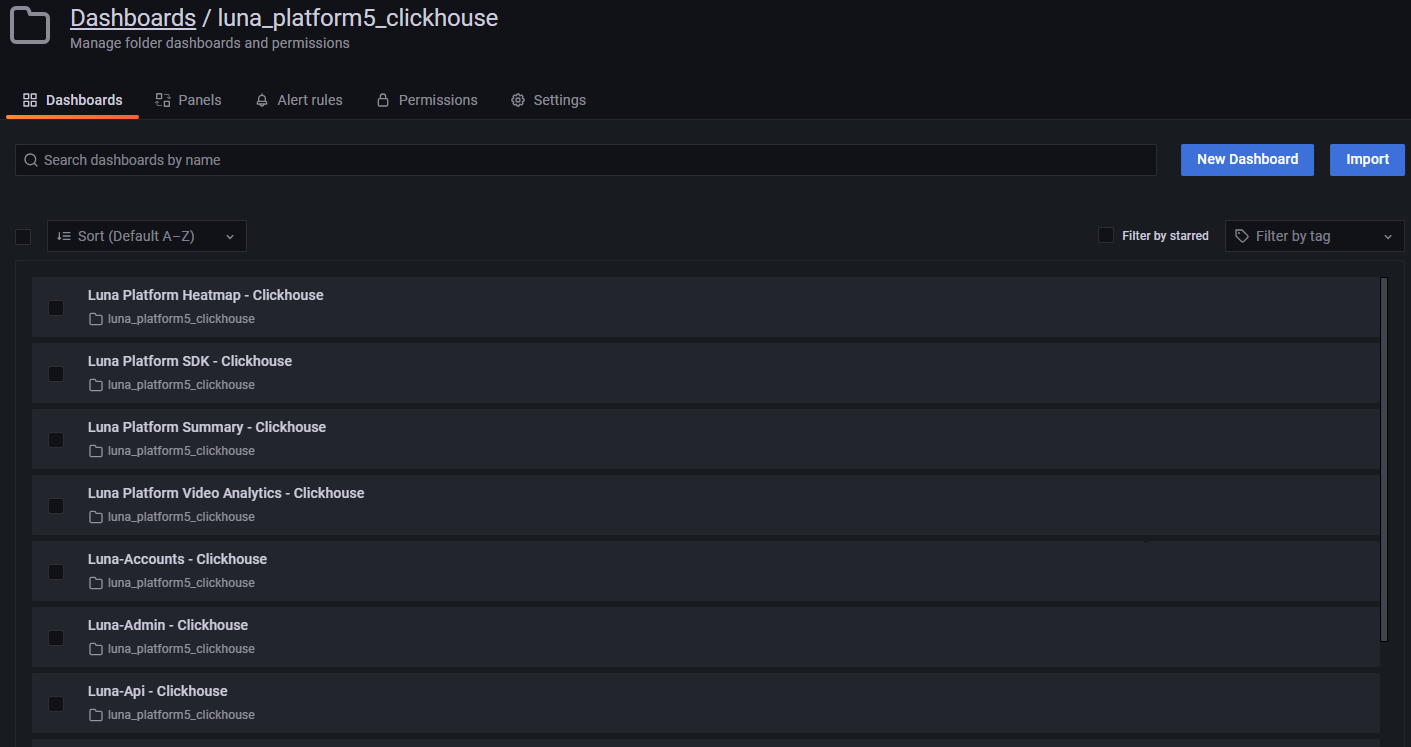Check the Luna Platform SDK - Clickhouse checkbox
This screenshot has height=747, width=1411.
click(56, 373)
